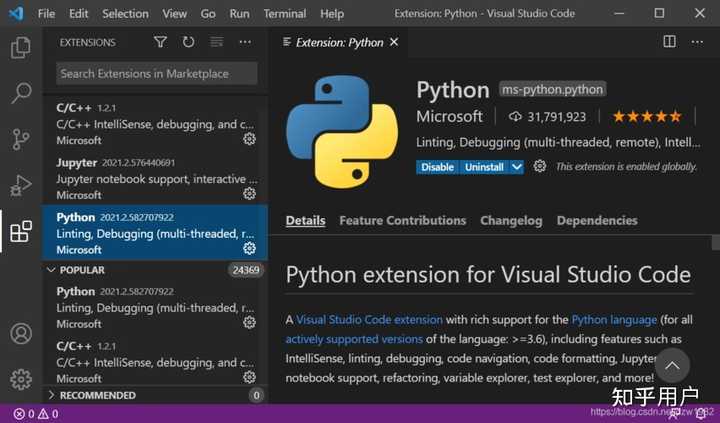The image size is (720, 423).
Task: Open the Explorer view in activity bar
Action: pos(21,47)
